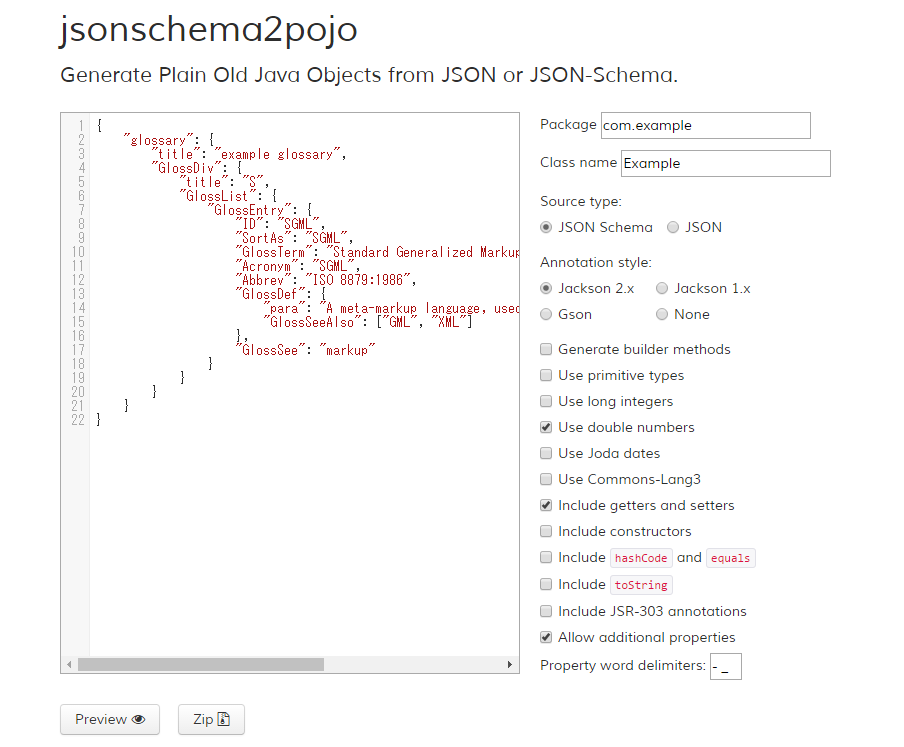Viewport: 904px width, 747px height.
Task: Check Include hashCode and equals
Action: click(545, 557)
